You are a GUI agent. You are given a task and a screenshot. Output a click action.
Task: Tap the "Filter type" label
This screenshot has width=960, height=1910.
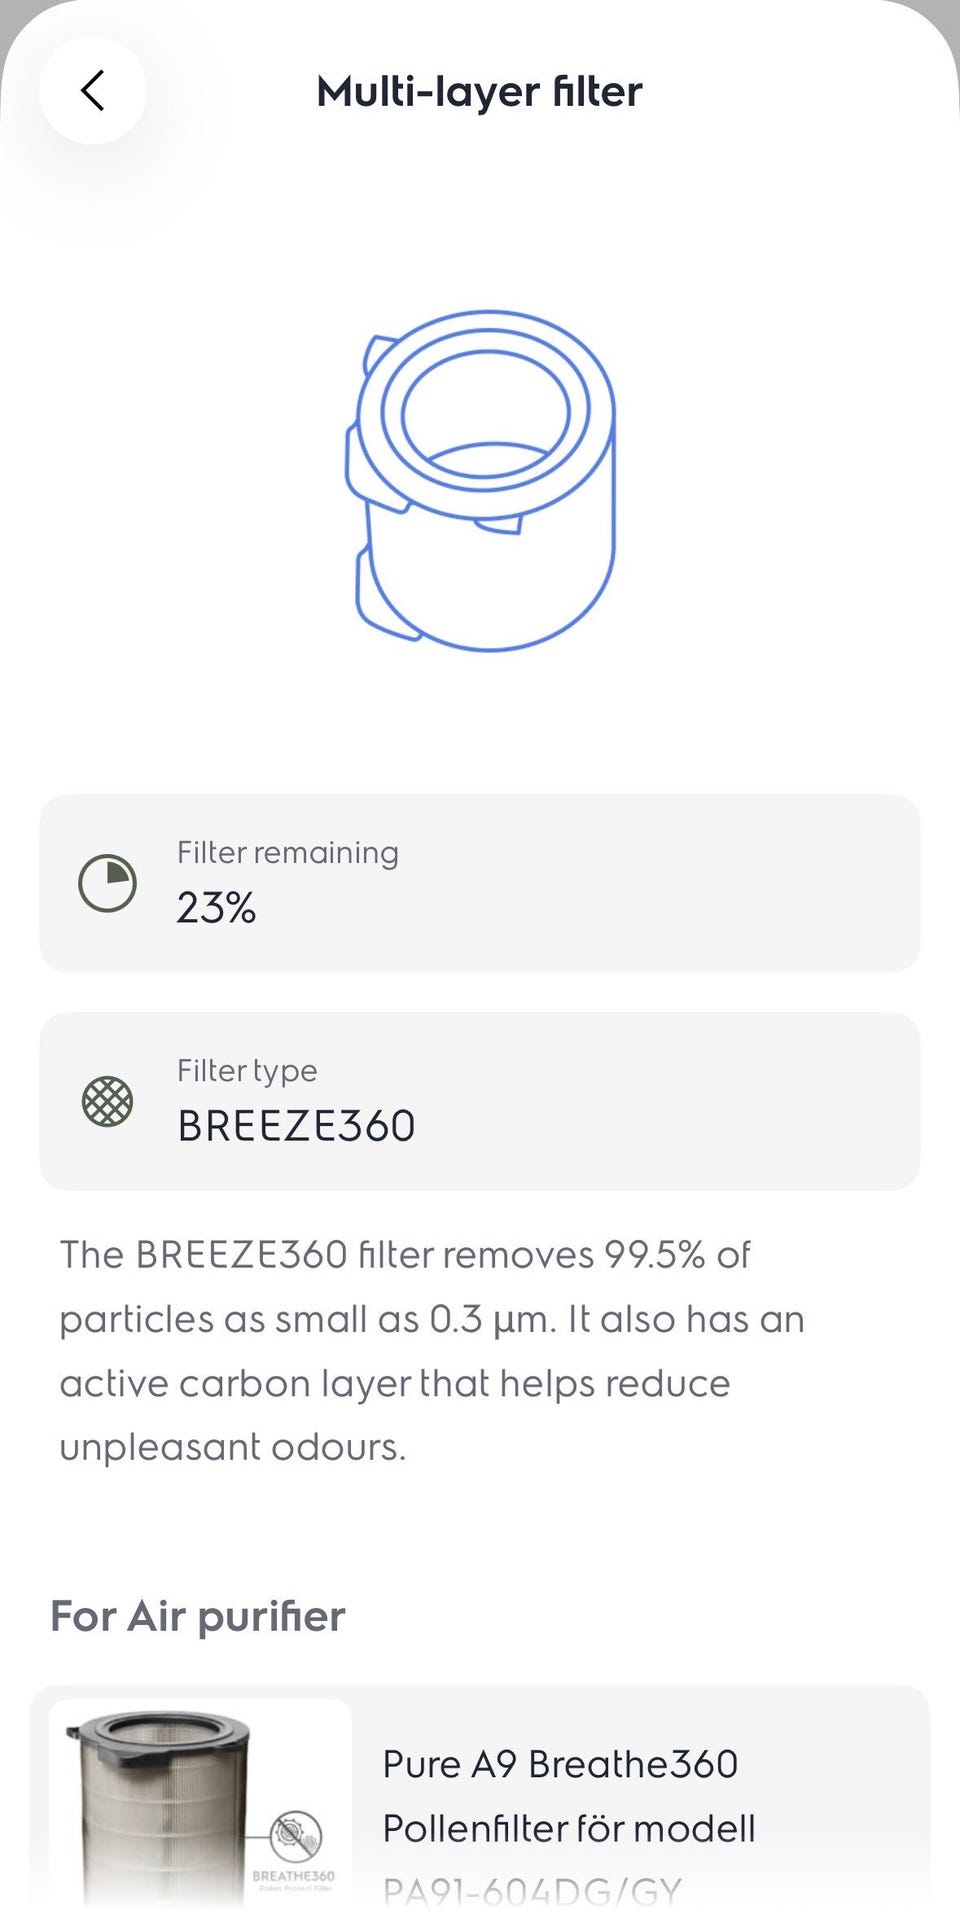pos(247,1071)
